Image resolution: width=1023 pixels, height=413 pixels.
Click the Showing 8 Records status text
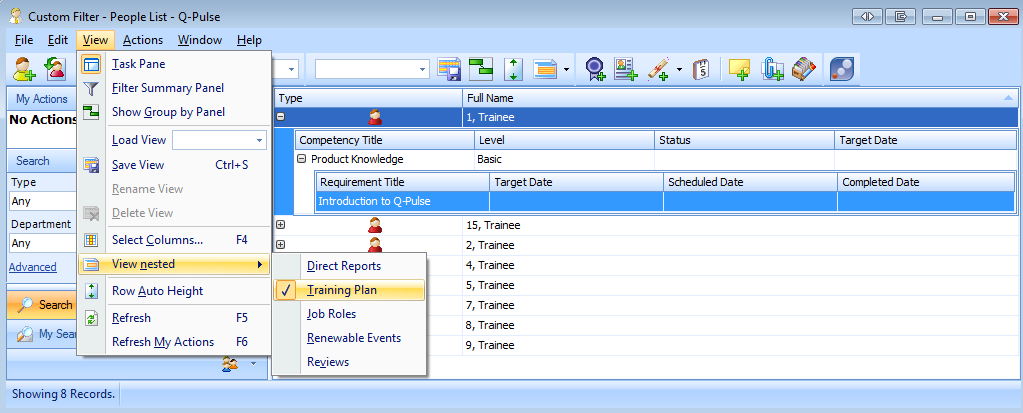(x=63, y=394)
